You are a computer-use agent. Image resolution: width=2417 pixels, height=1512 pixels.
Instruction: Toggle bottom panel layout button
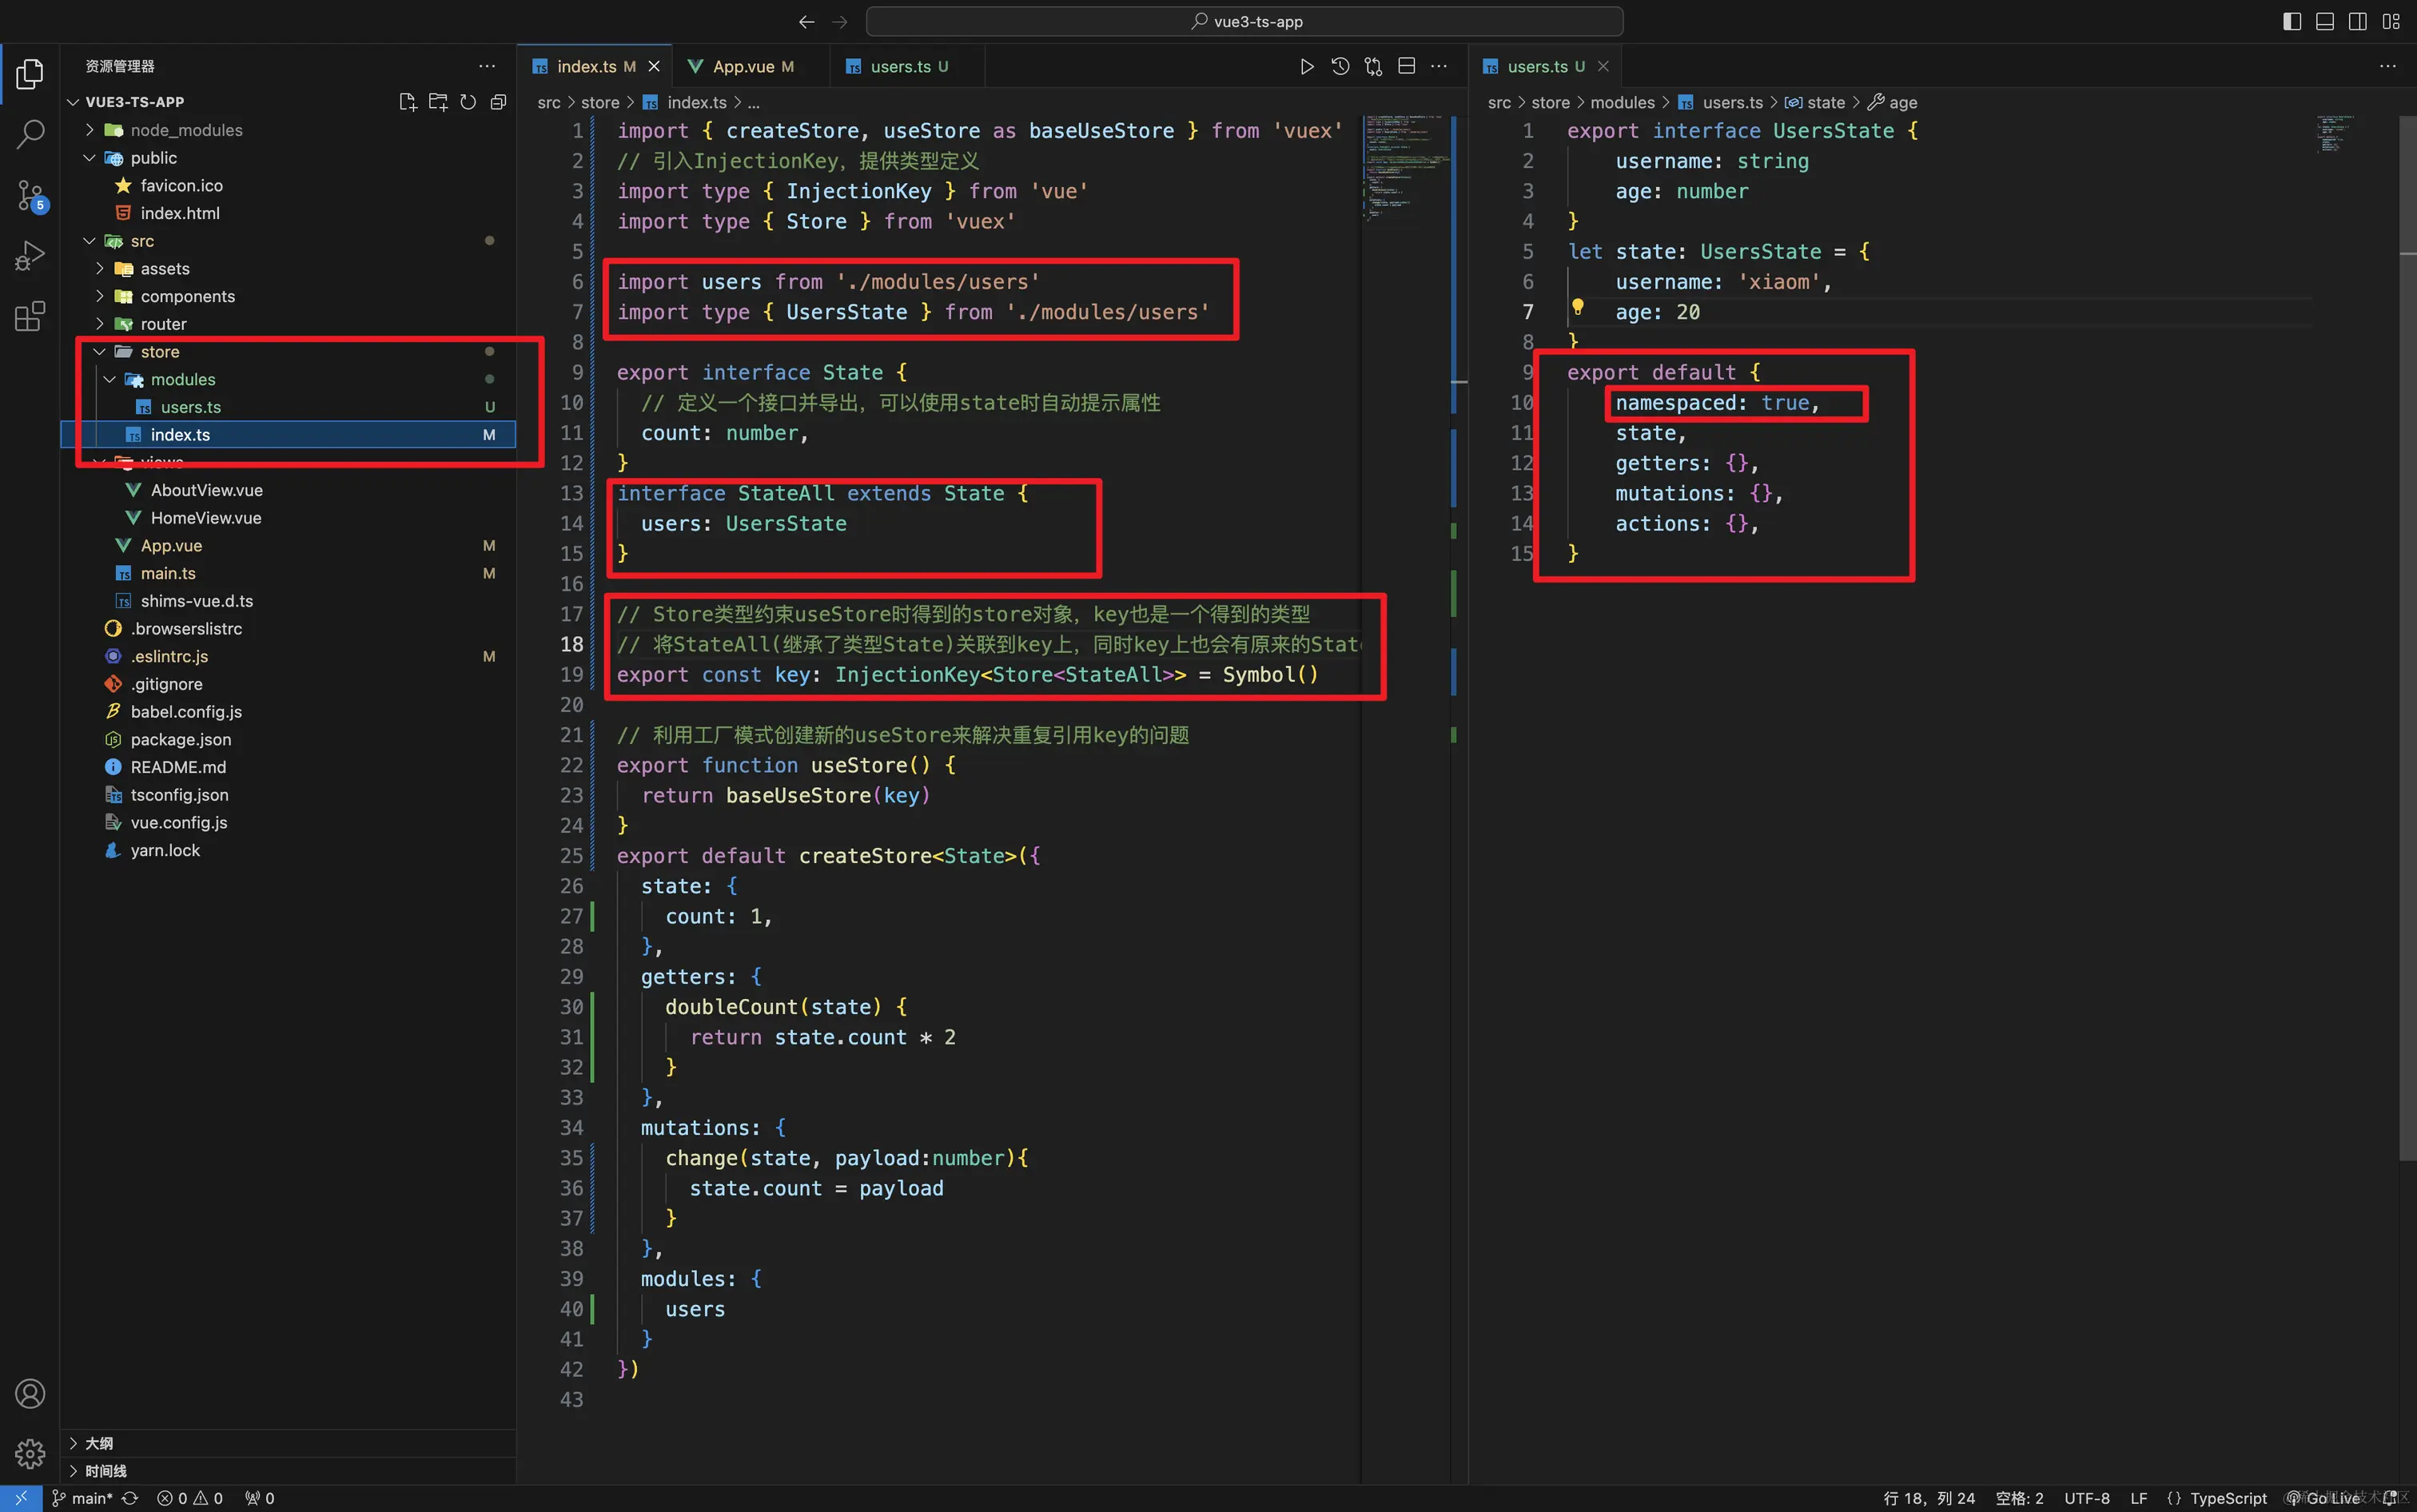point(2324,21)
